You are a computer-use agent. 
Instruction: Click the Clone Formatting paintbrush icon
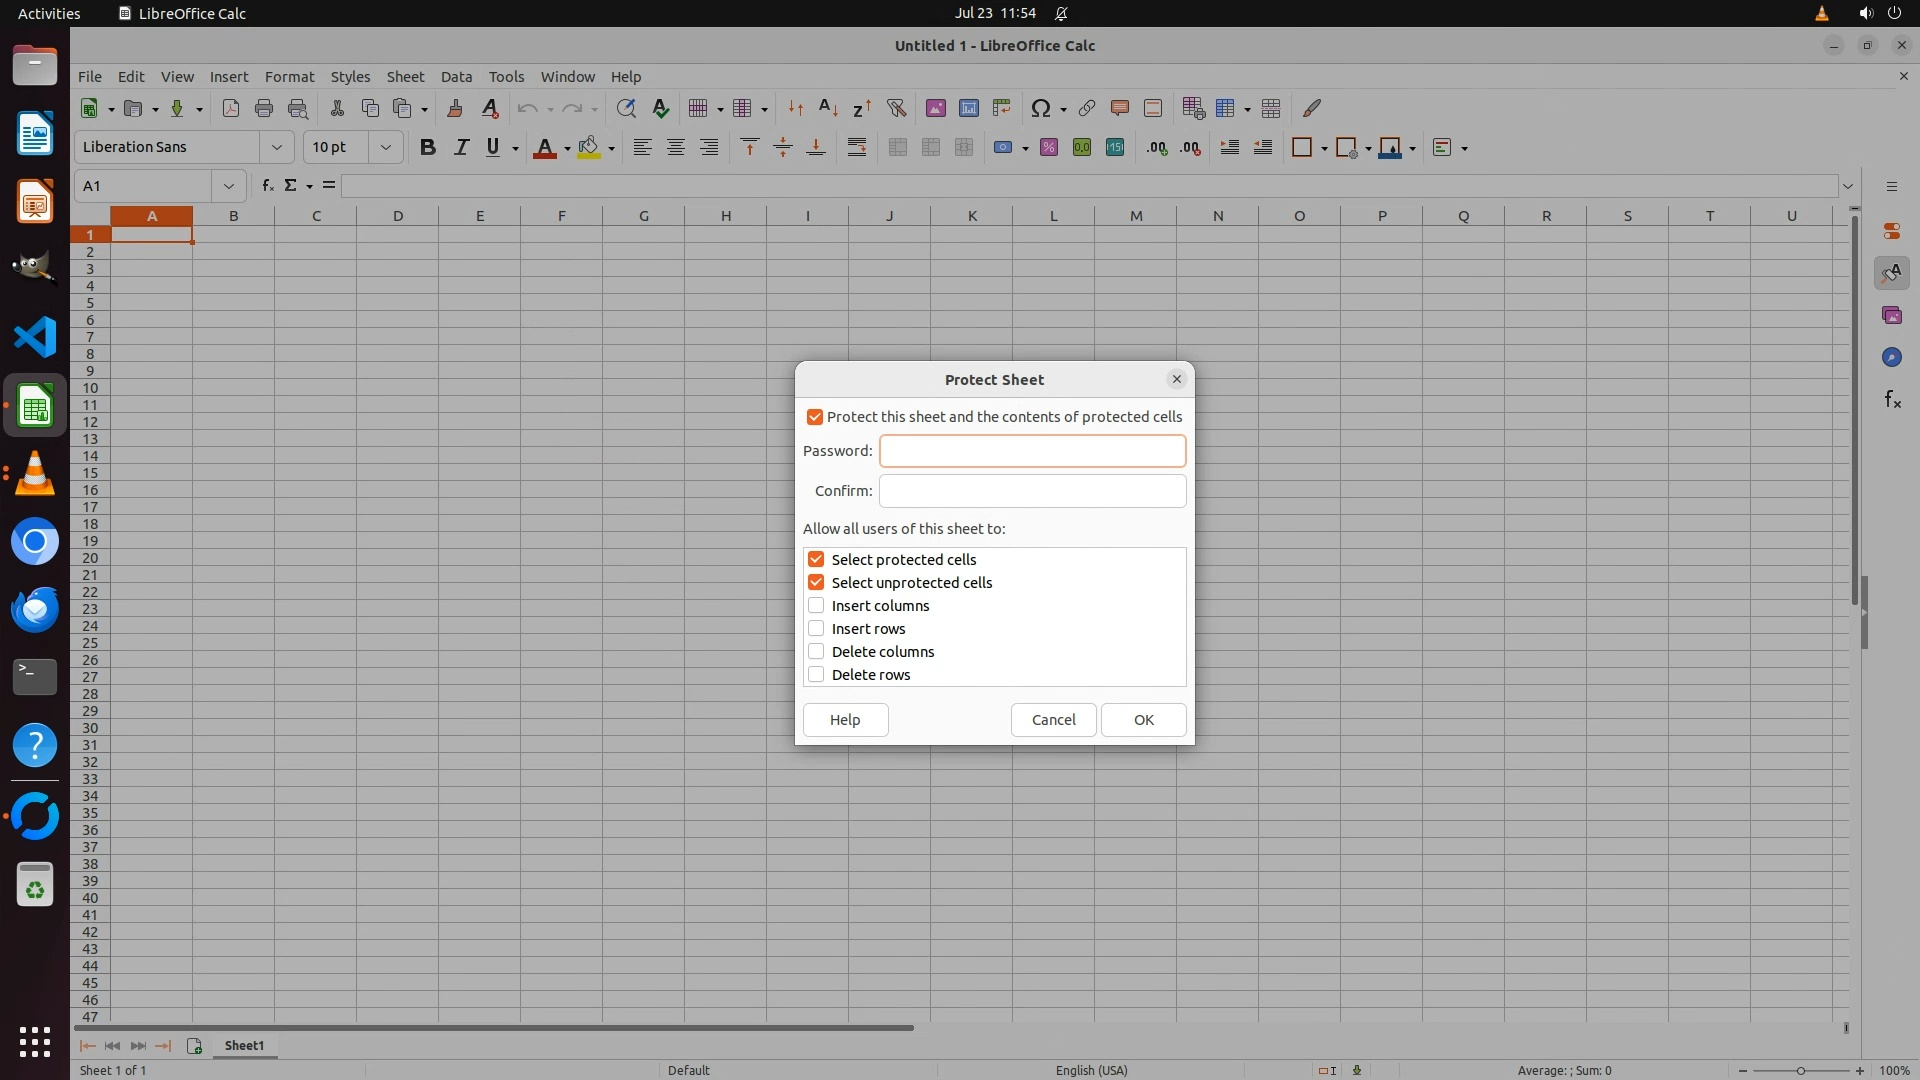[x=455, y=108]
